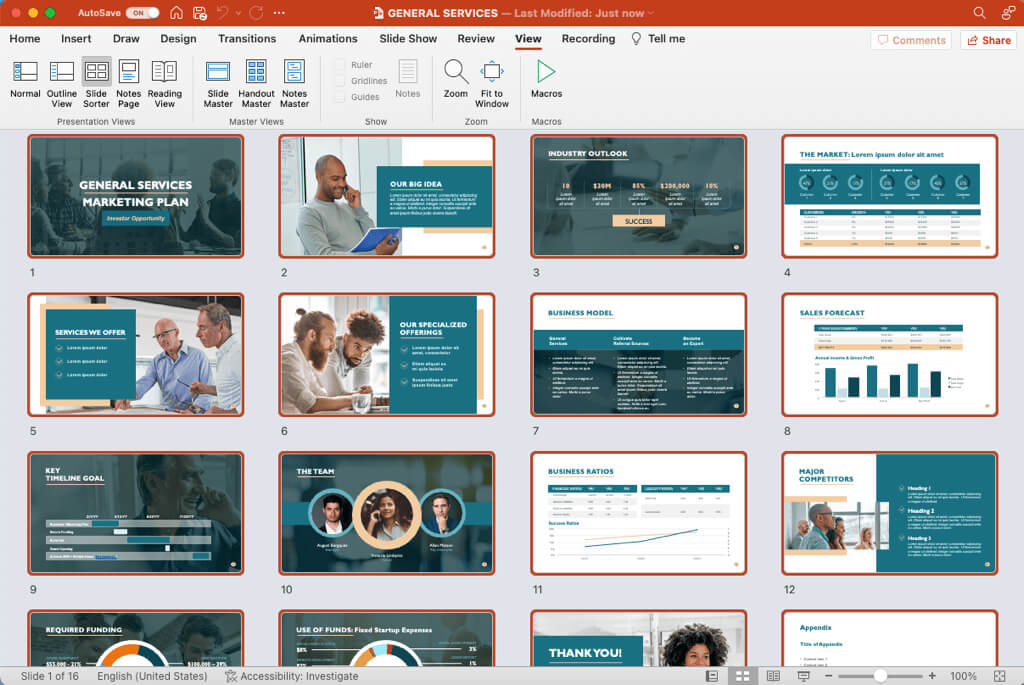The width and height of the screenshot is (1024, 685).
Task: Switch to Normal view in the ribbon
Action: (x=25, y=80)
